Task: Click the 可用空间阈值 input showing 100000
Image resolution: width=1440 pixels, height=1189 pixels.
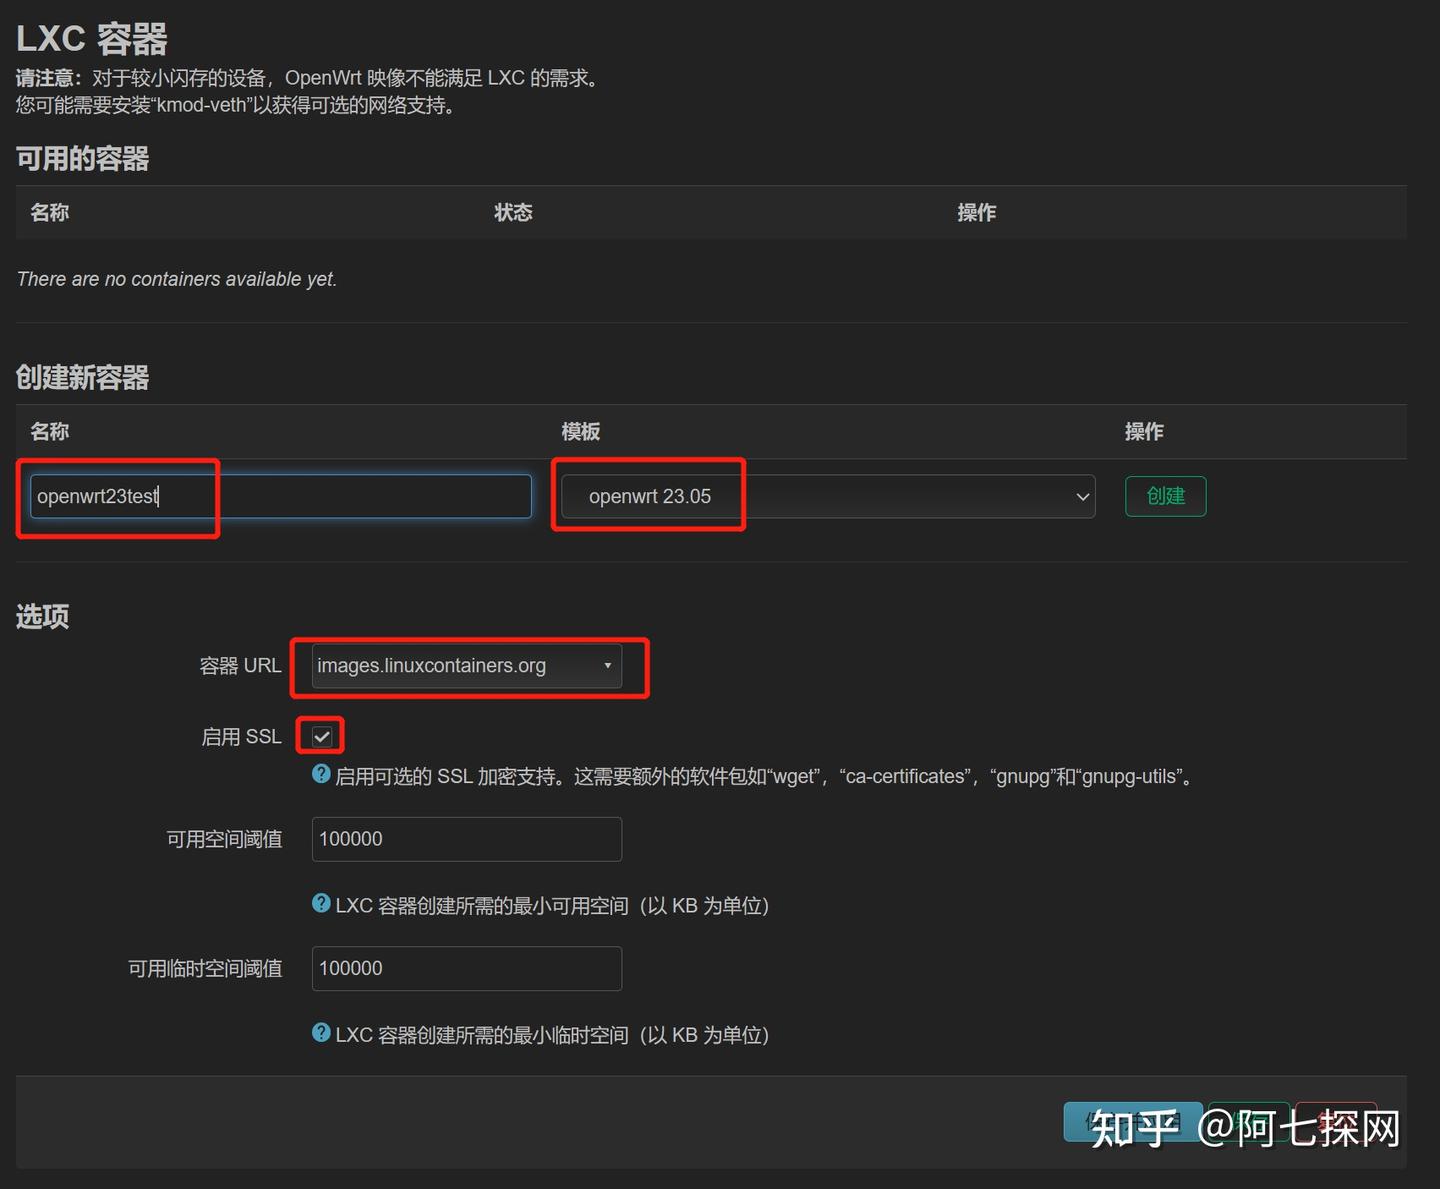Action: click(466, 839)
